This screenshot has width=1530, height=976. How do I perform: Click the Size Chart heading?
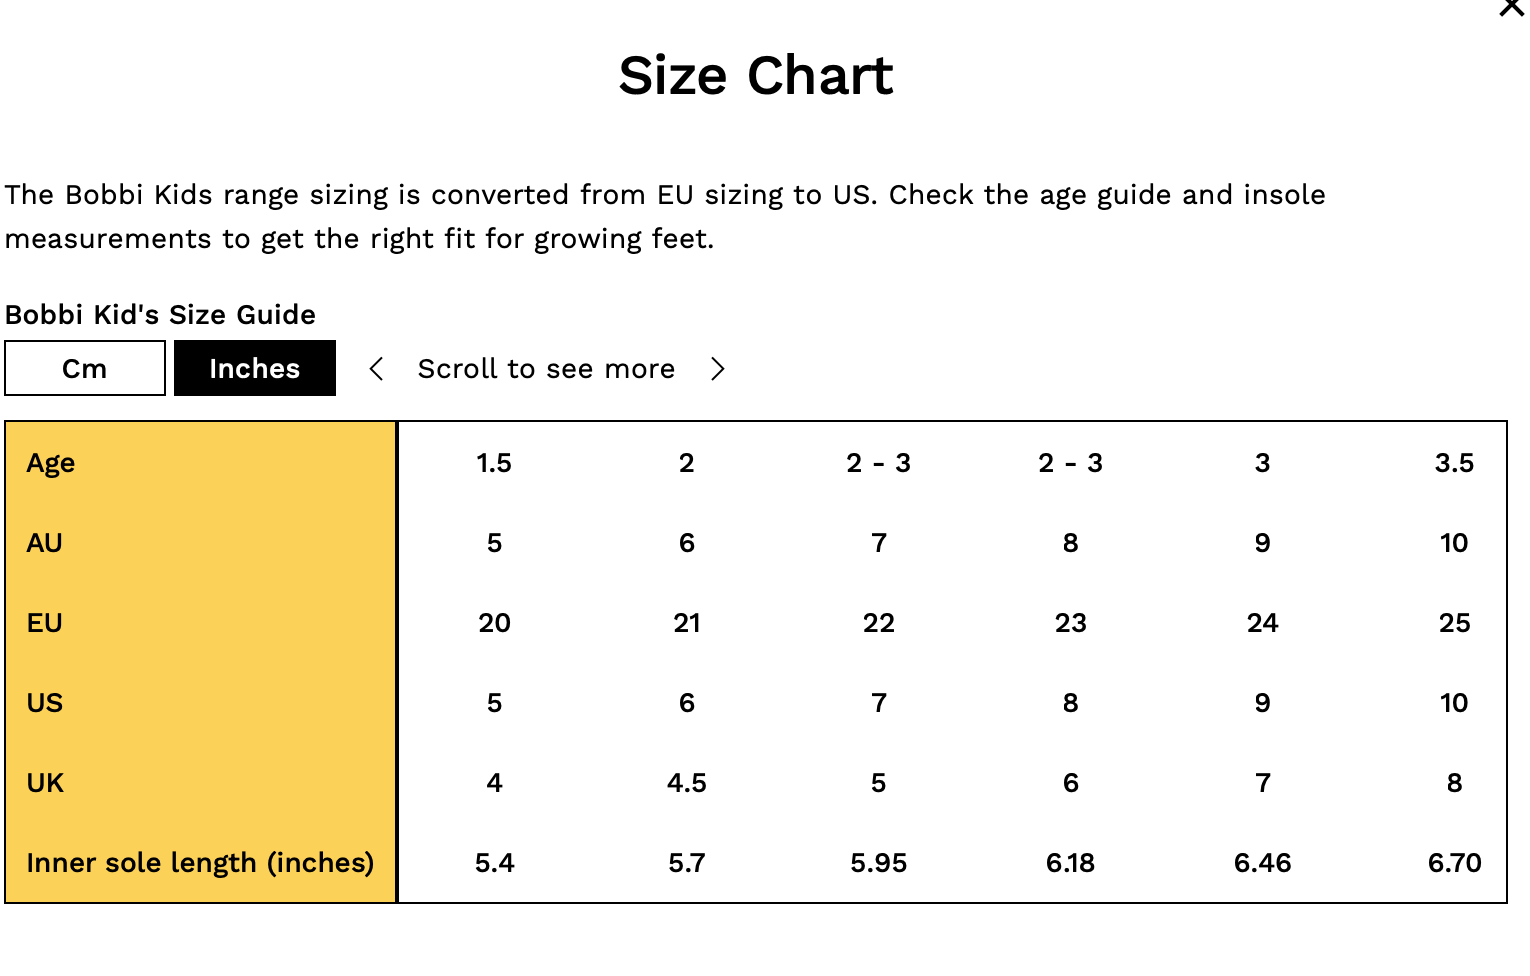click(x=756, y=76)
